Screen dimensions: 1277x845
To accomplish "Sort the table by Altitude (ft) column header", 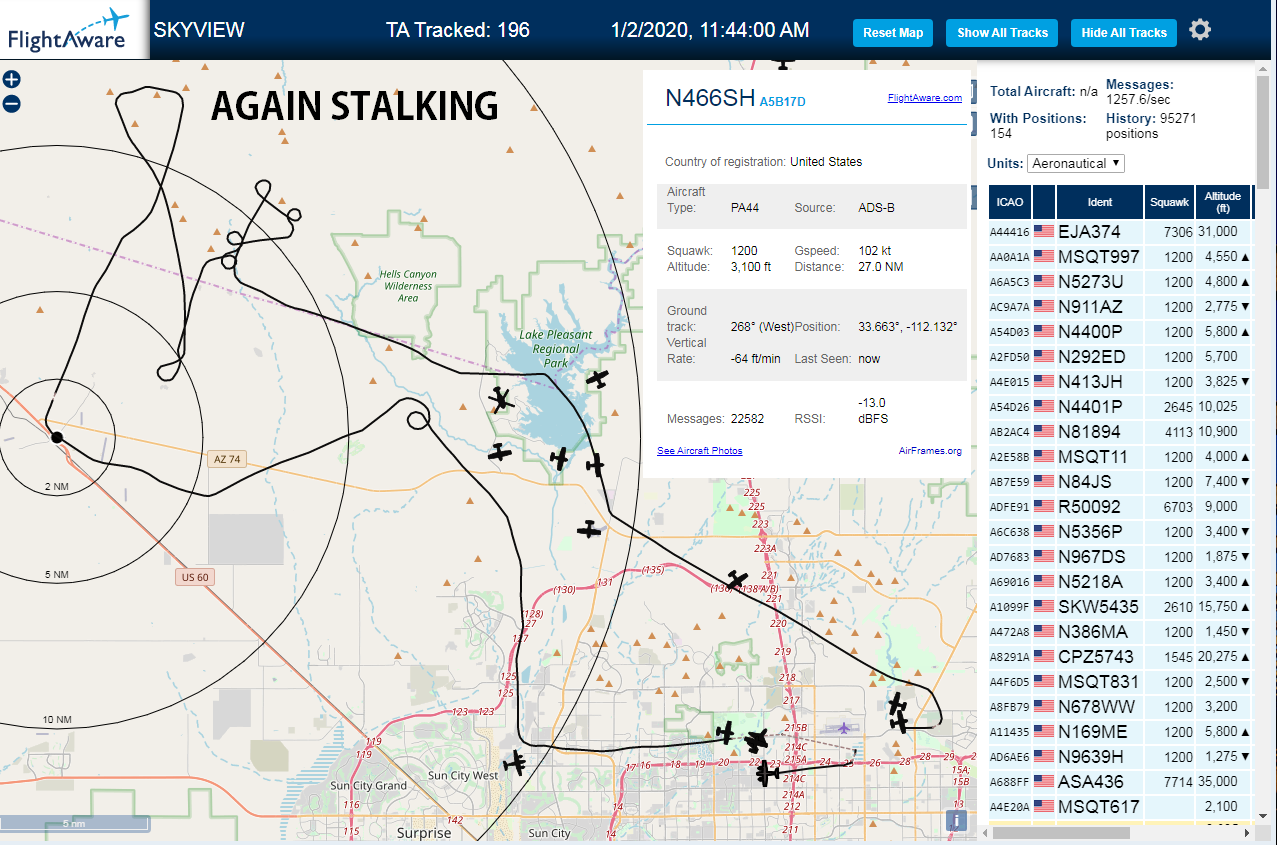I will (x=1223, y=202).
